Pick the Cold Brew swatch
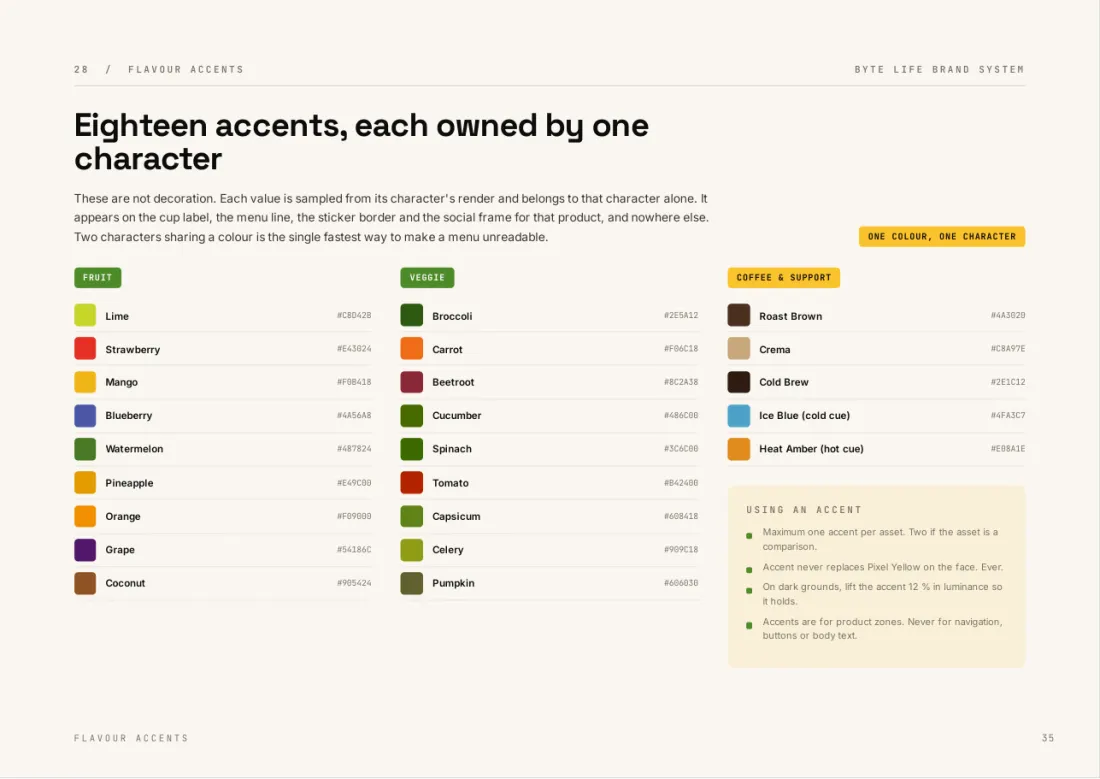Viewport: 1100px width, 779px height. [739, 382]
